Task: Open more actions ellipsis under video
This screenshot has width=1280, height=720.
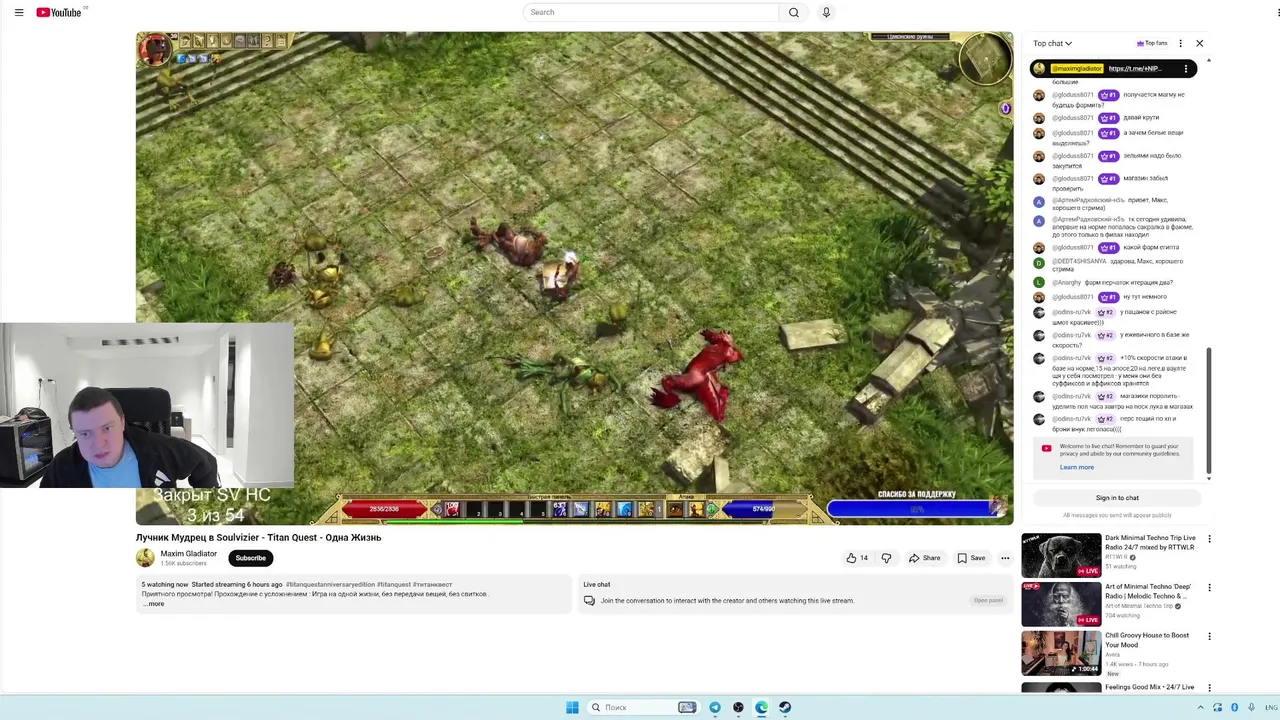Action: pos(1005,558)
